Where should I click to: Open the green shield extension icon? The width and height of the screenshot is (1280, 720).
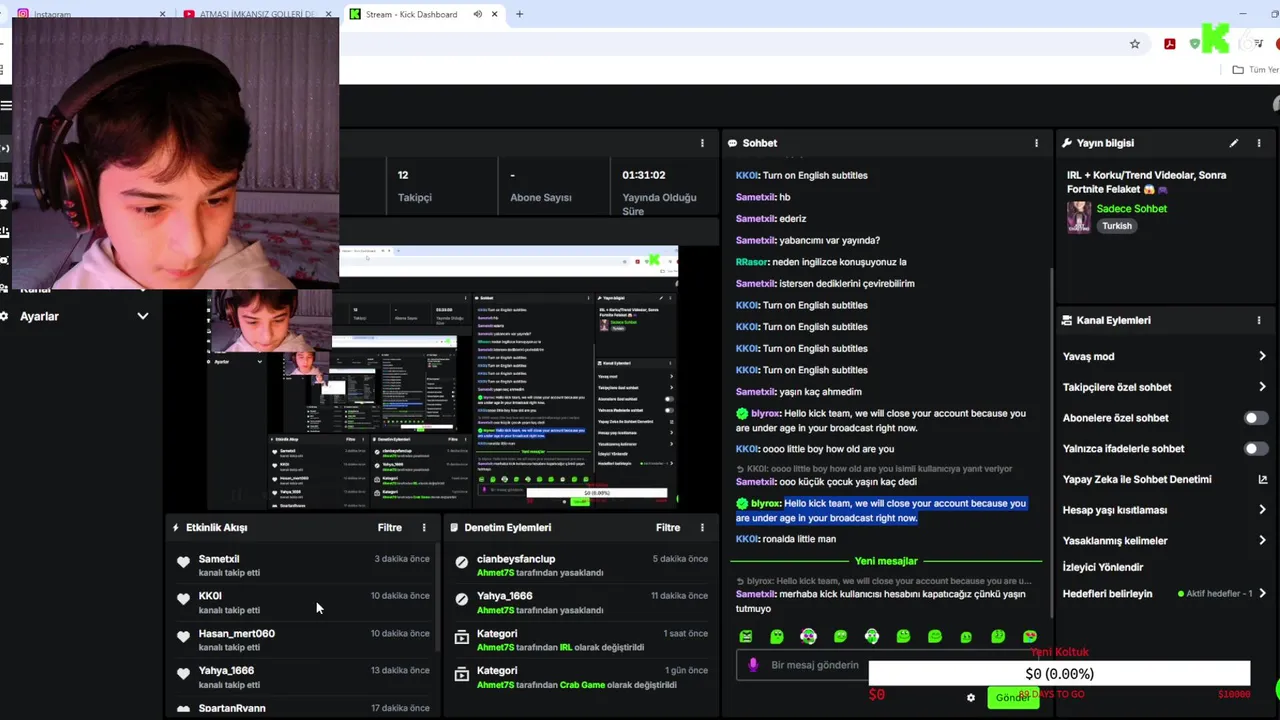coord(1194,44)
